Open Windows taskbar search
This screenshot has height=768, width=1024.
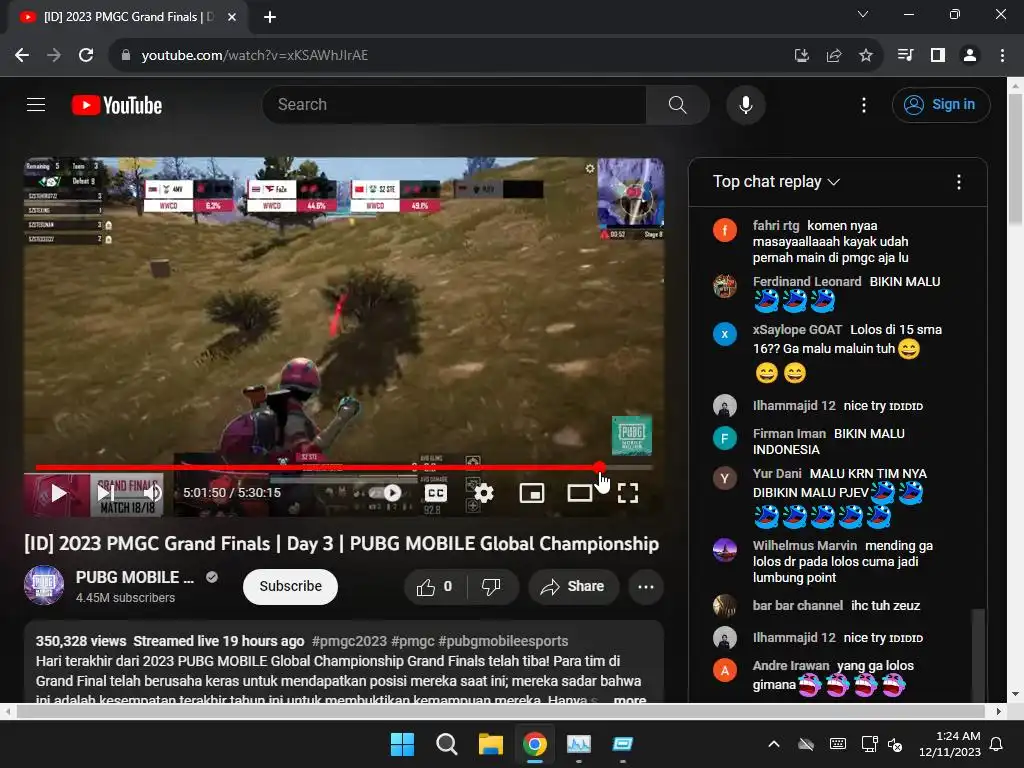click(447, 744)
